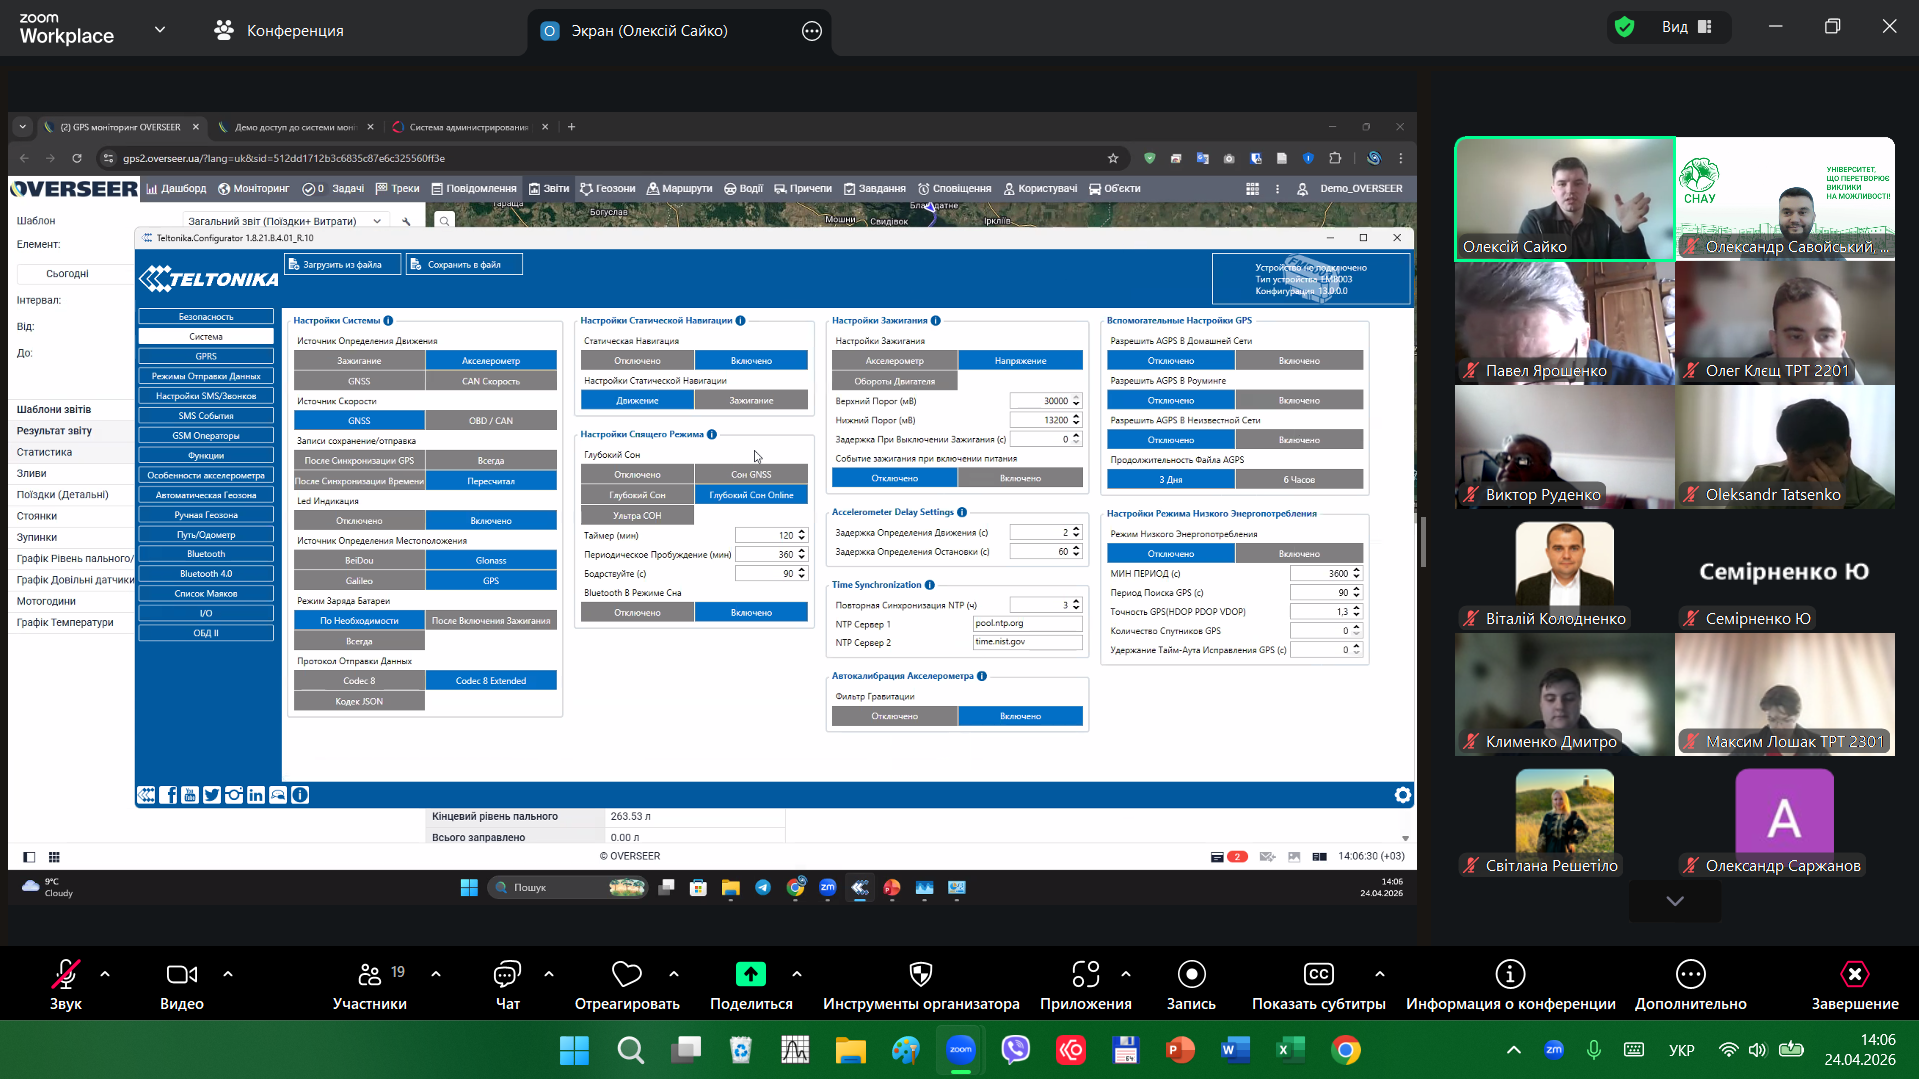1919x1079 pixels.
Task: Open Инструменты организатора shield icon
Action: pyautogui.click(x=920, y=975)
